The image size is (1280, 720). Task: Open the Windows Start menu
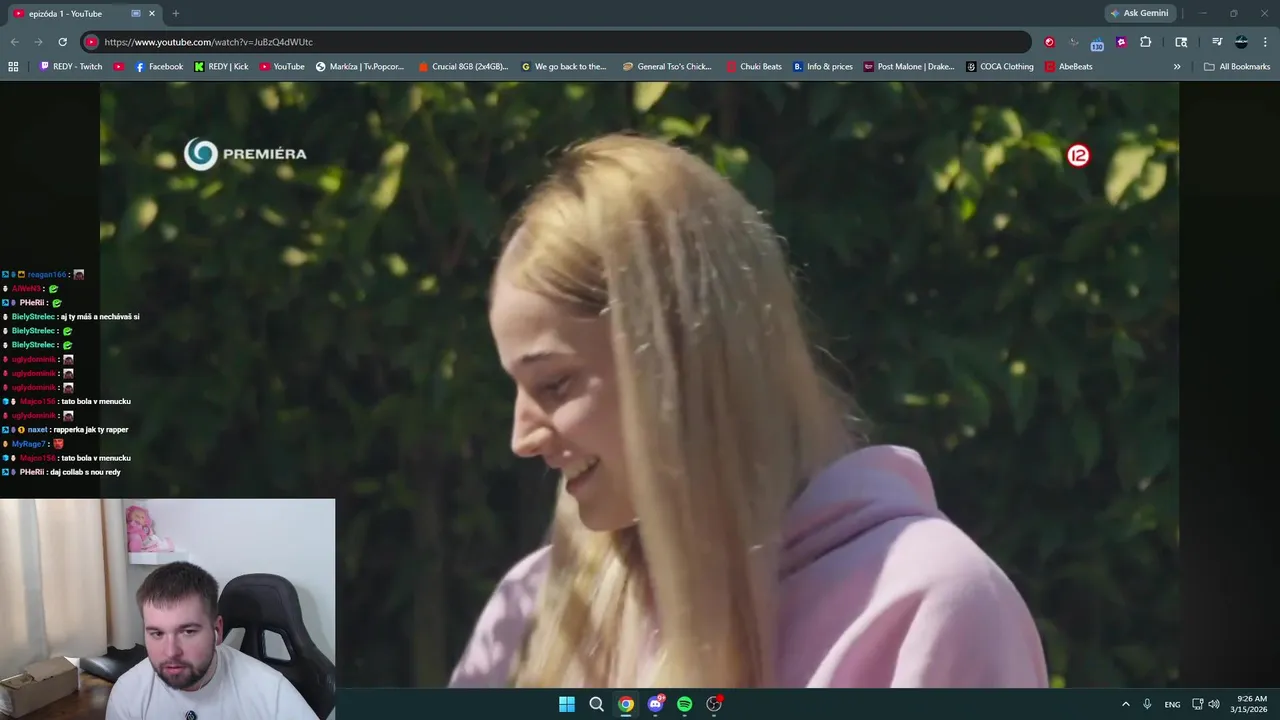tap(567, 704)
